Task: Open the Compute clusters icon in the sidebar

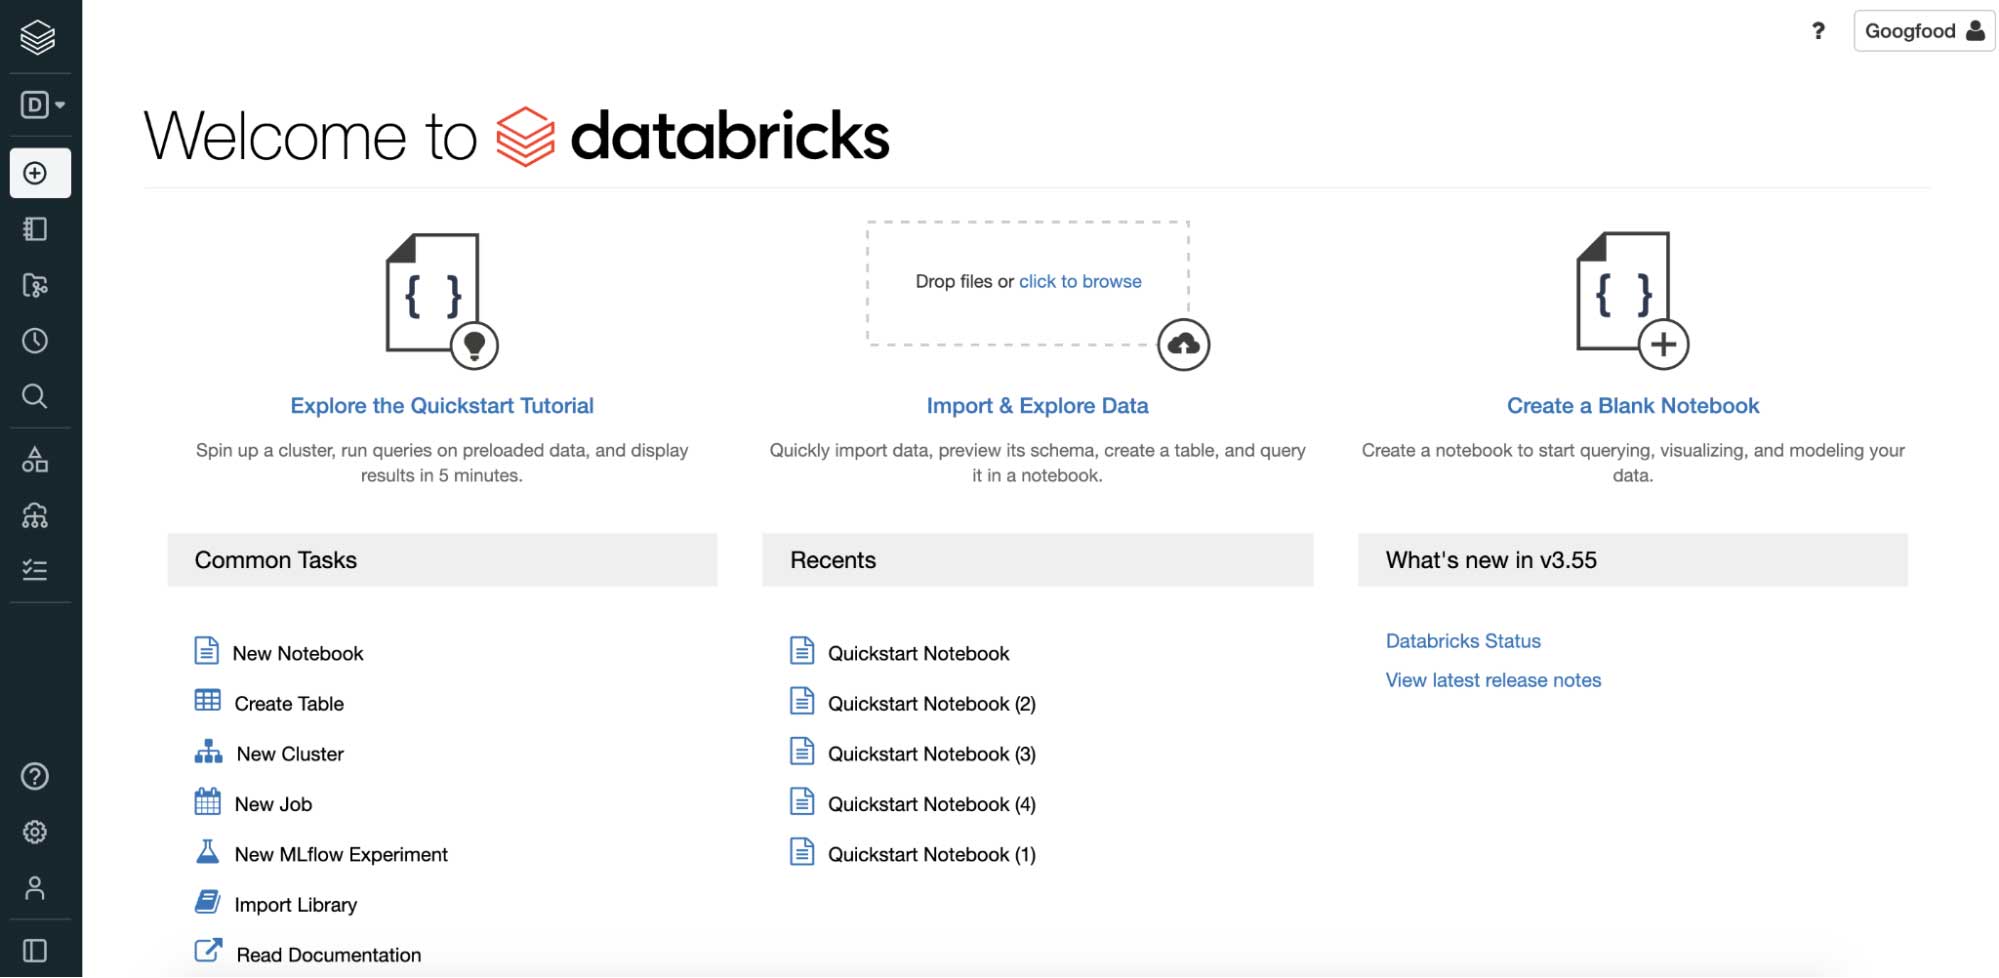Action: pyautogui.click(x=36, y=516)
